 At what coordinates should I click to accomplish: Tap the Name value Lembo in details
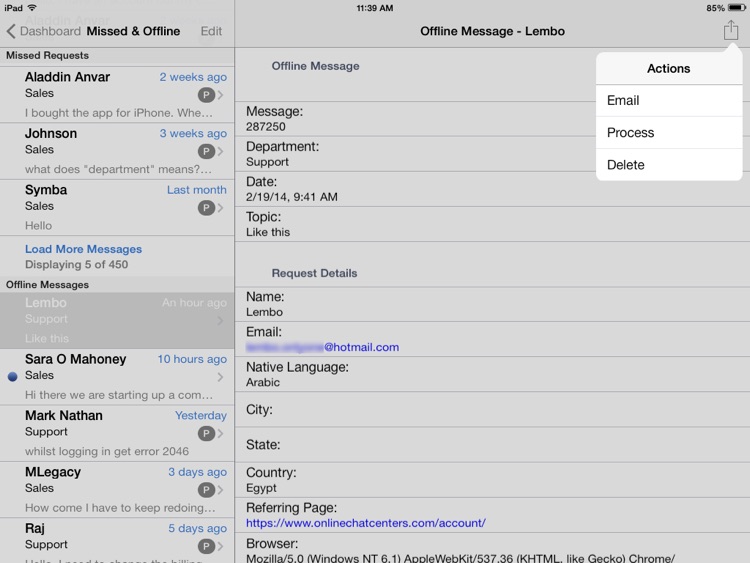pyautogui.click(x=265, y=312)
